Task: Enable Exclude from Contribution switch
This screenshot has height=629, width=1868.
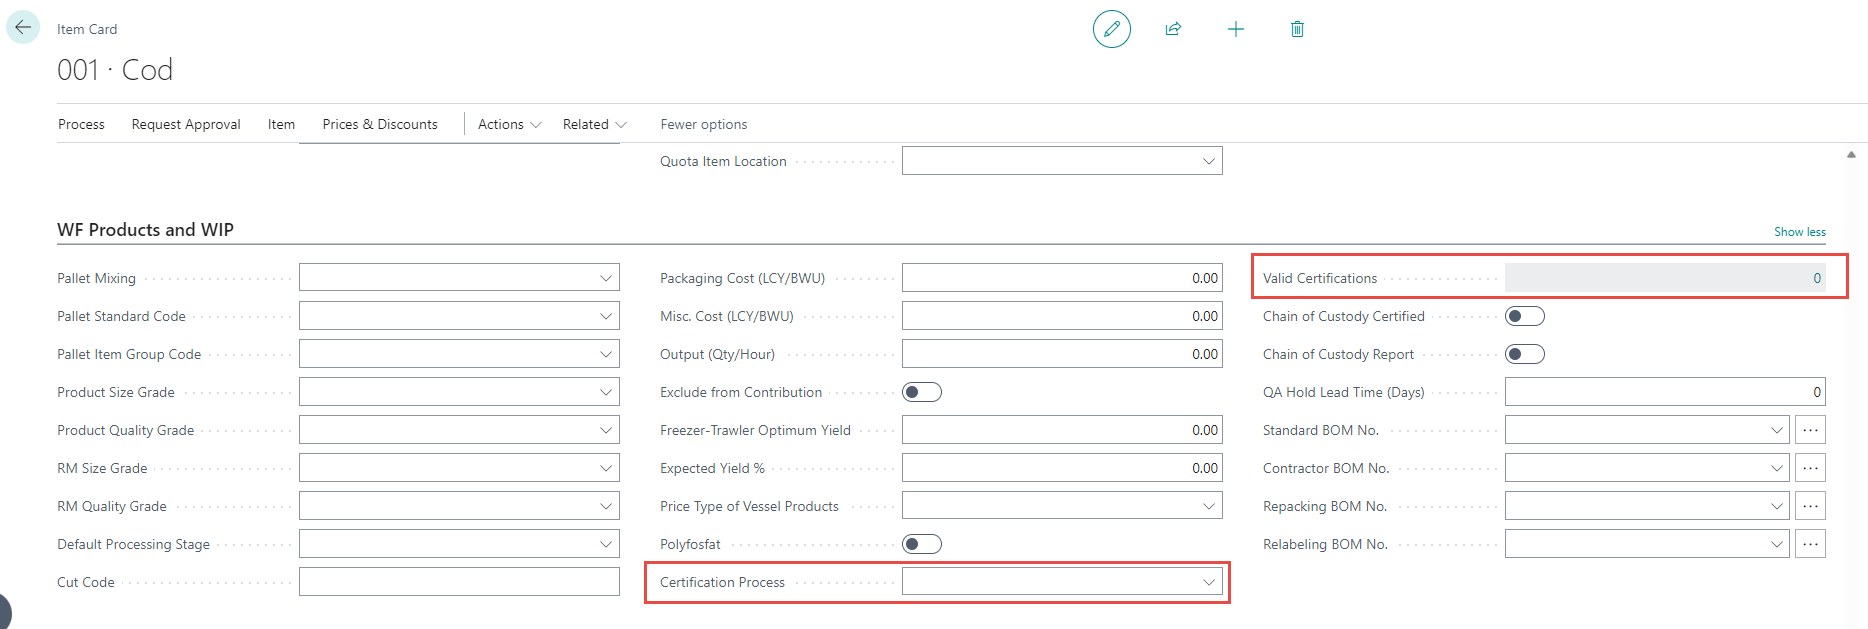Action: [921, 392]
